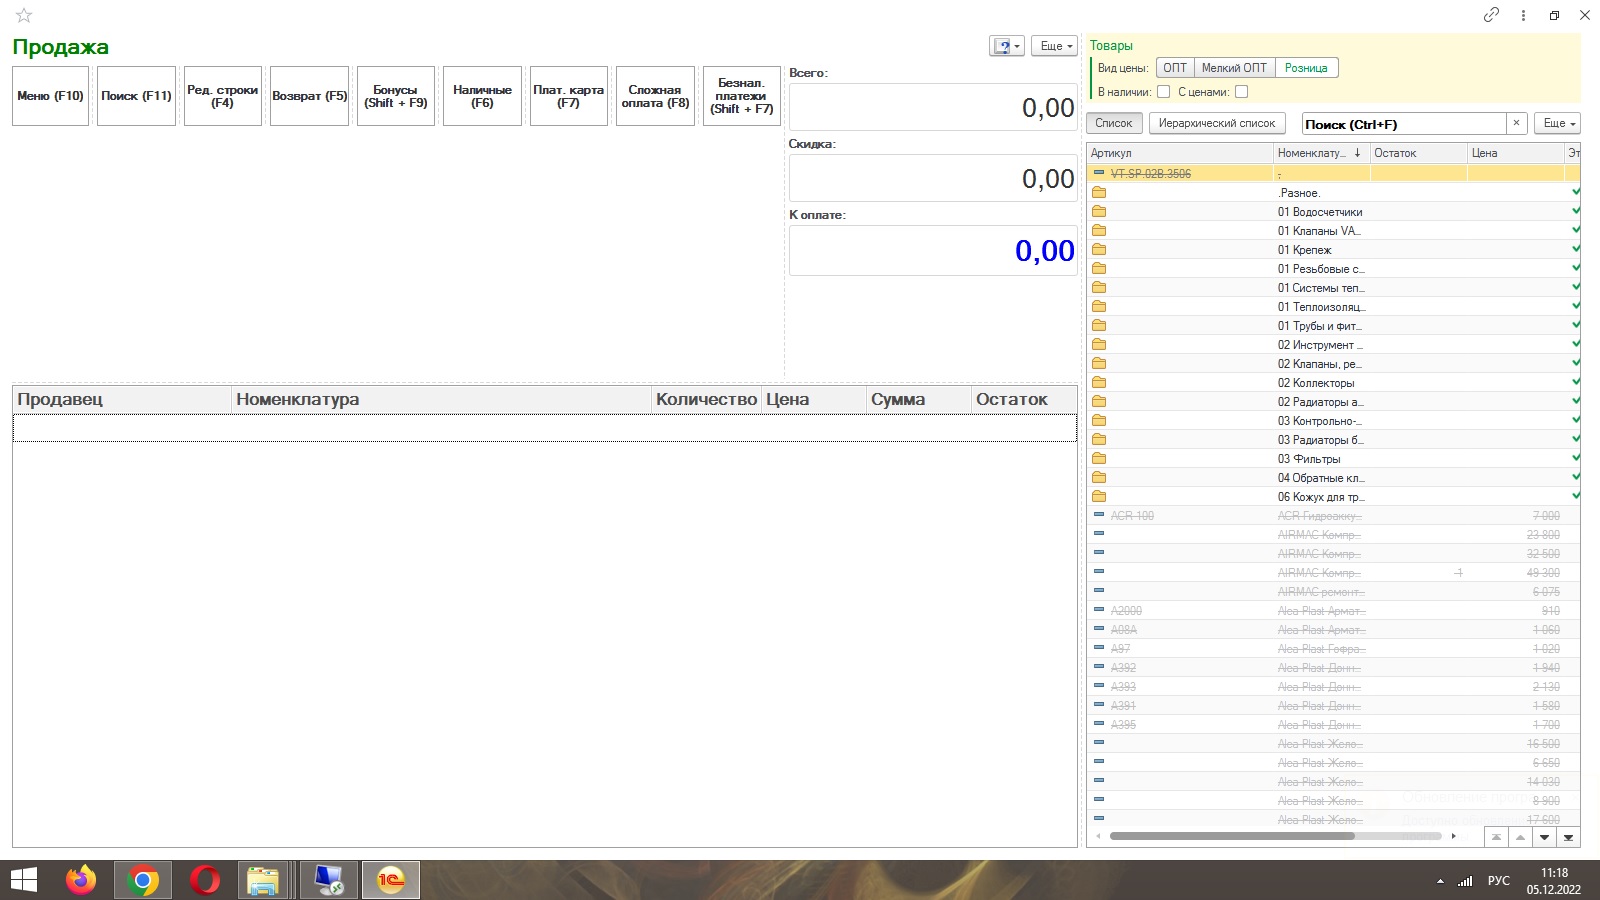Expand the Еще dropdown beside product search

[1558, 123]
